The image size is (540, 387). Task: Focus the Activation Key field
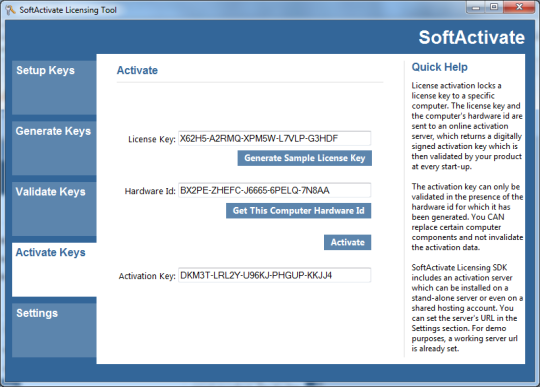274,275
